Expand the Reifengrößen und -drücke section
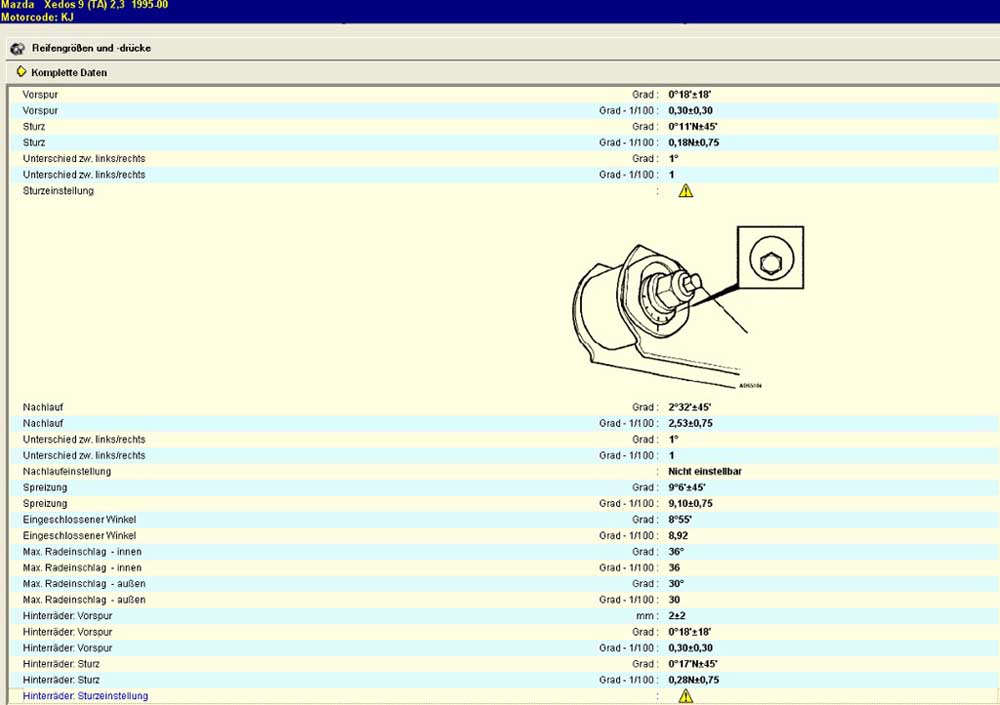Screen dimensions: 1000x705 click(91, 48)
